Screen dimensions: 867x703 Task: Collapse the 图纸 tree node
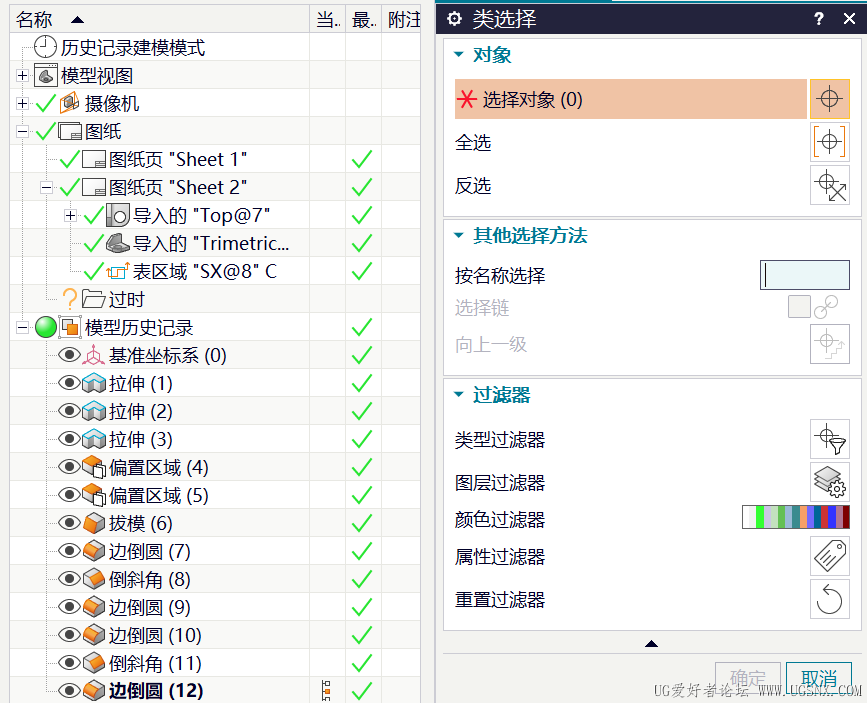(x=22, y=132)
